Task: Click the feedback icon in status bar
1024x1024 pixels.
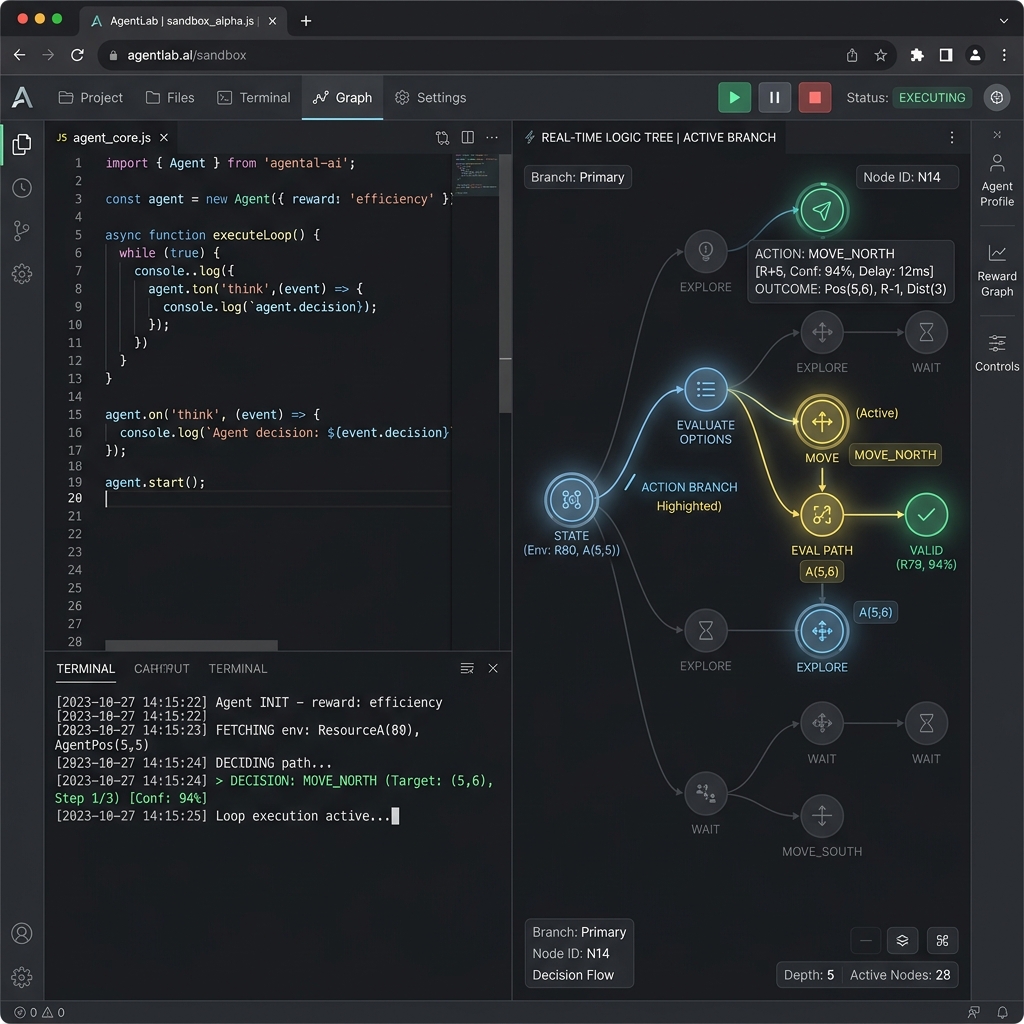Action: pos(974,1012)
